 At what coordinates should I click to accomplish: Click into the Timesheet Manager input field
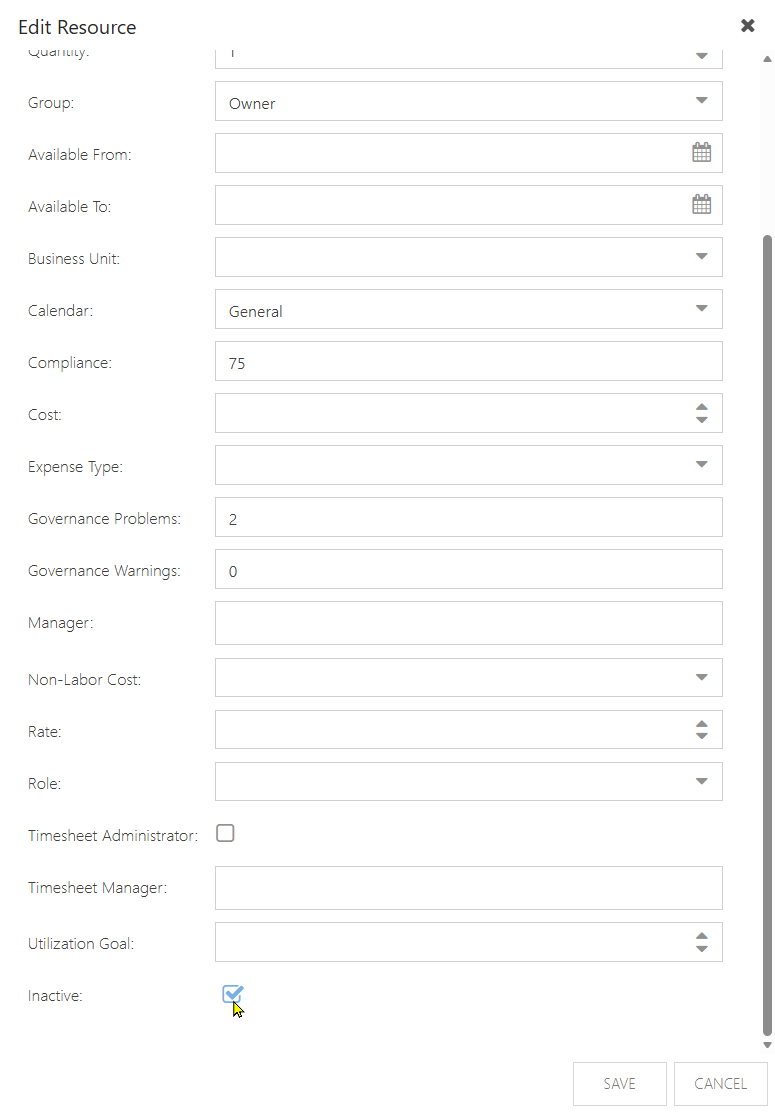tap(469, 887)
